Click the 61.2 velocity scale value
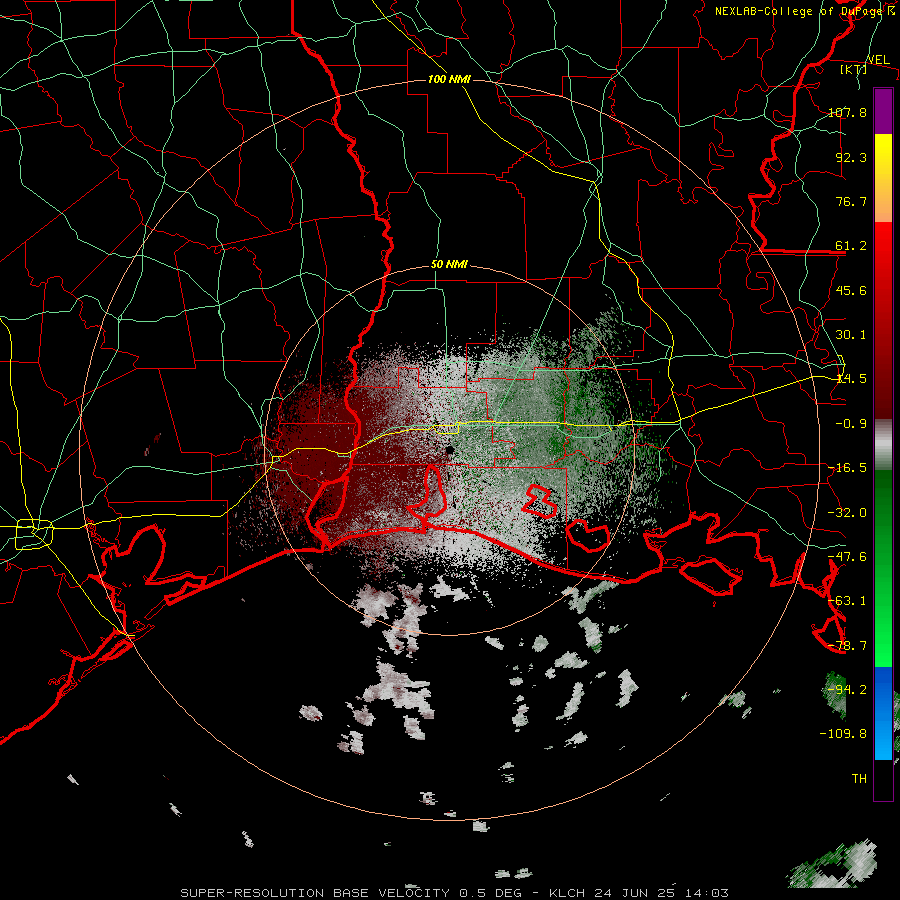900x900 pixels. point(851,246)
